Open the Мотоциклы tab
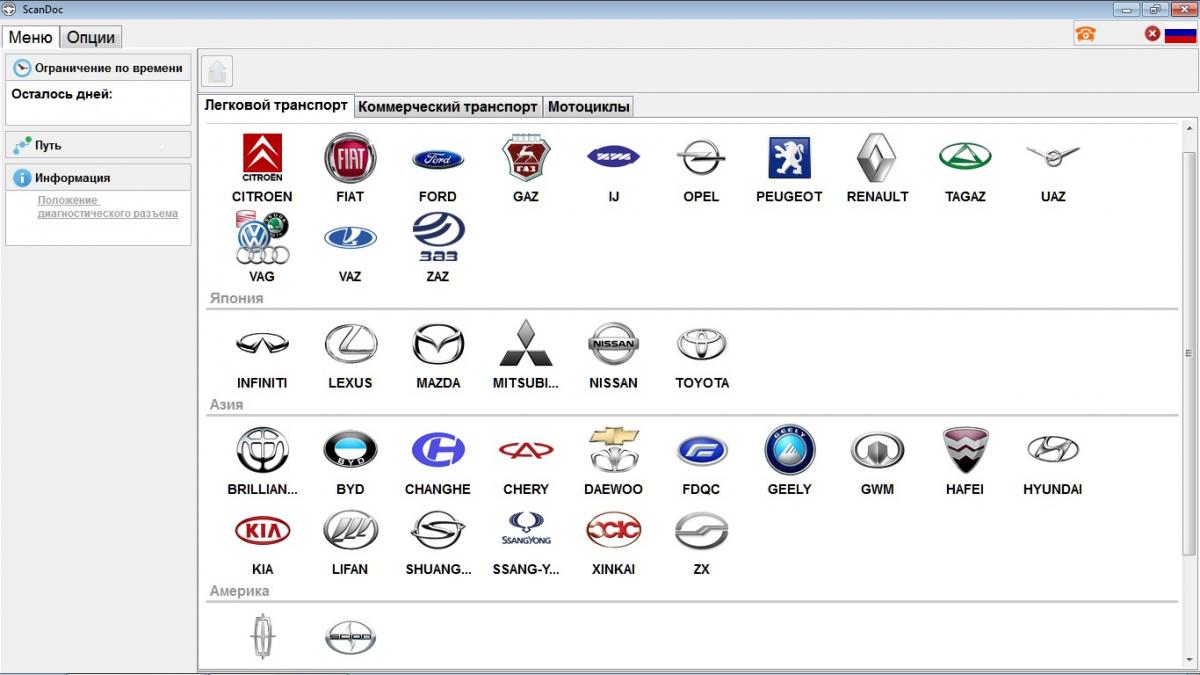 [x=589, y=106]
